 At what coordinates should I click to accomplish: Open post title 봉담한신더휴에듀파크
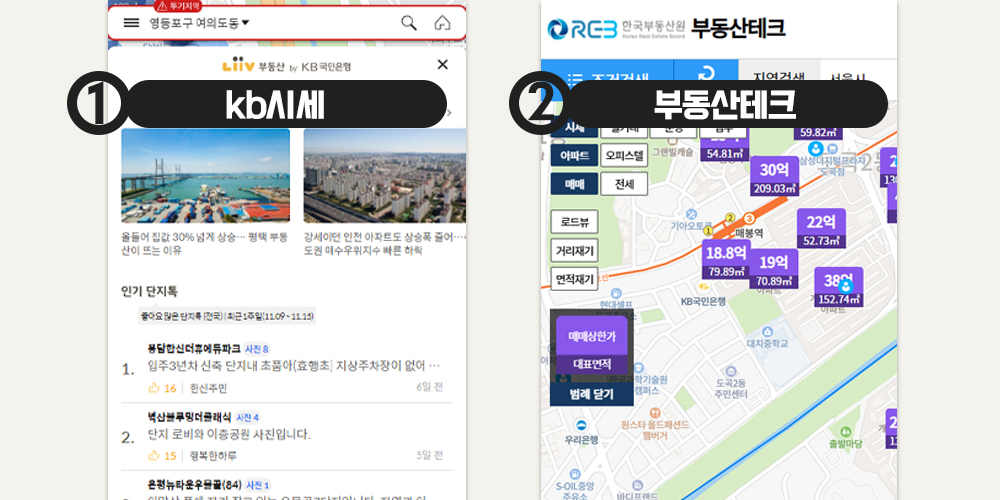(x=194, y=349)
